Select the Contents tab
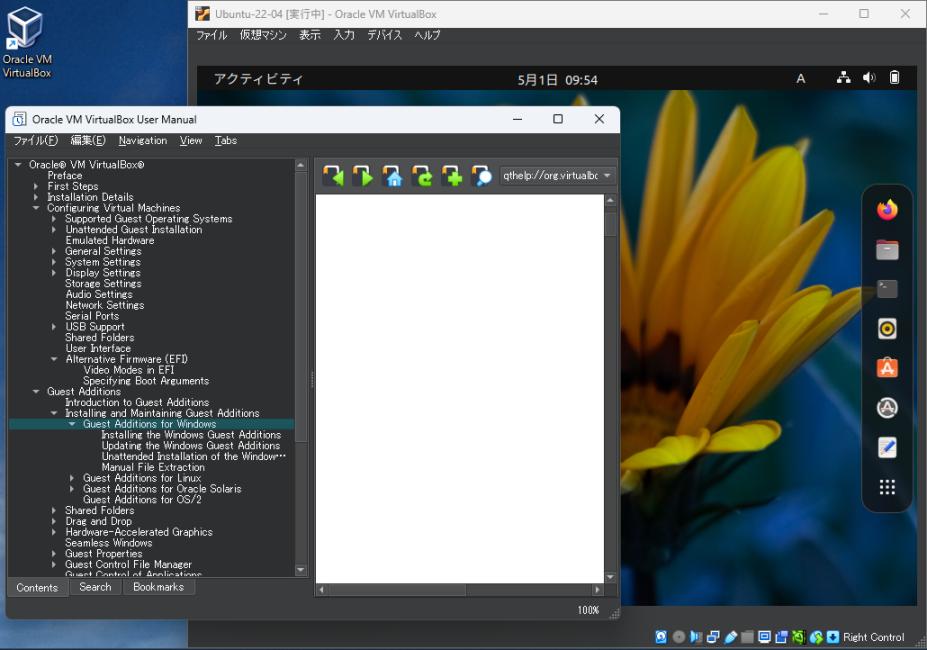Viewport: 927px width, 650px height. [37, 587]
